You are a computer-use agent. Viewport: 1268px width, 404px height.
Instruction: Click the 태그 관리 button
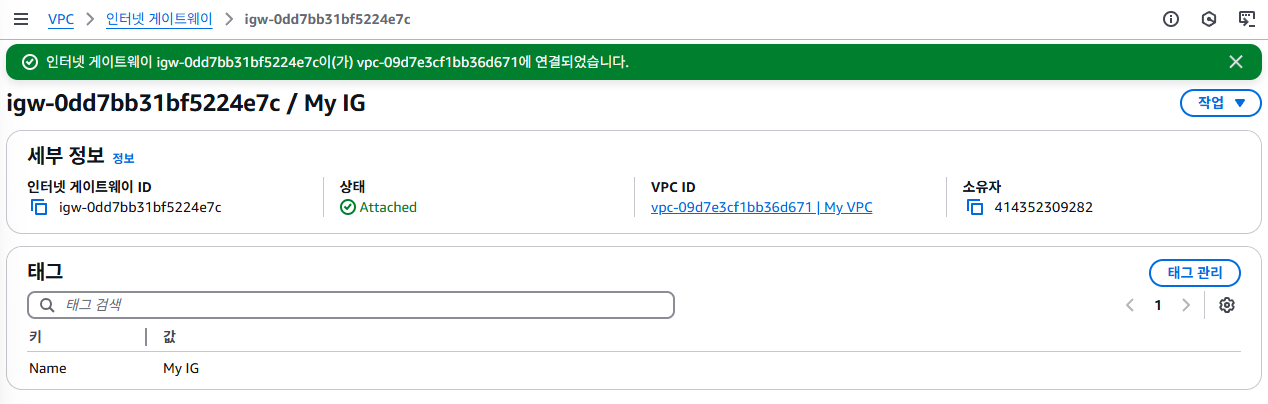pyautogui.click(x=1195, y=272)
